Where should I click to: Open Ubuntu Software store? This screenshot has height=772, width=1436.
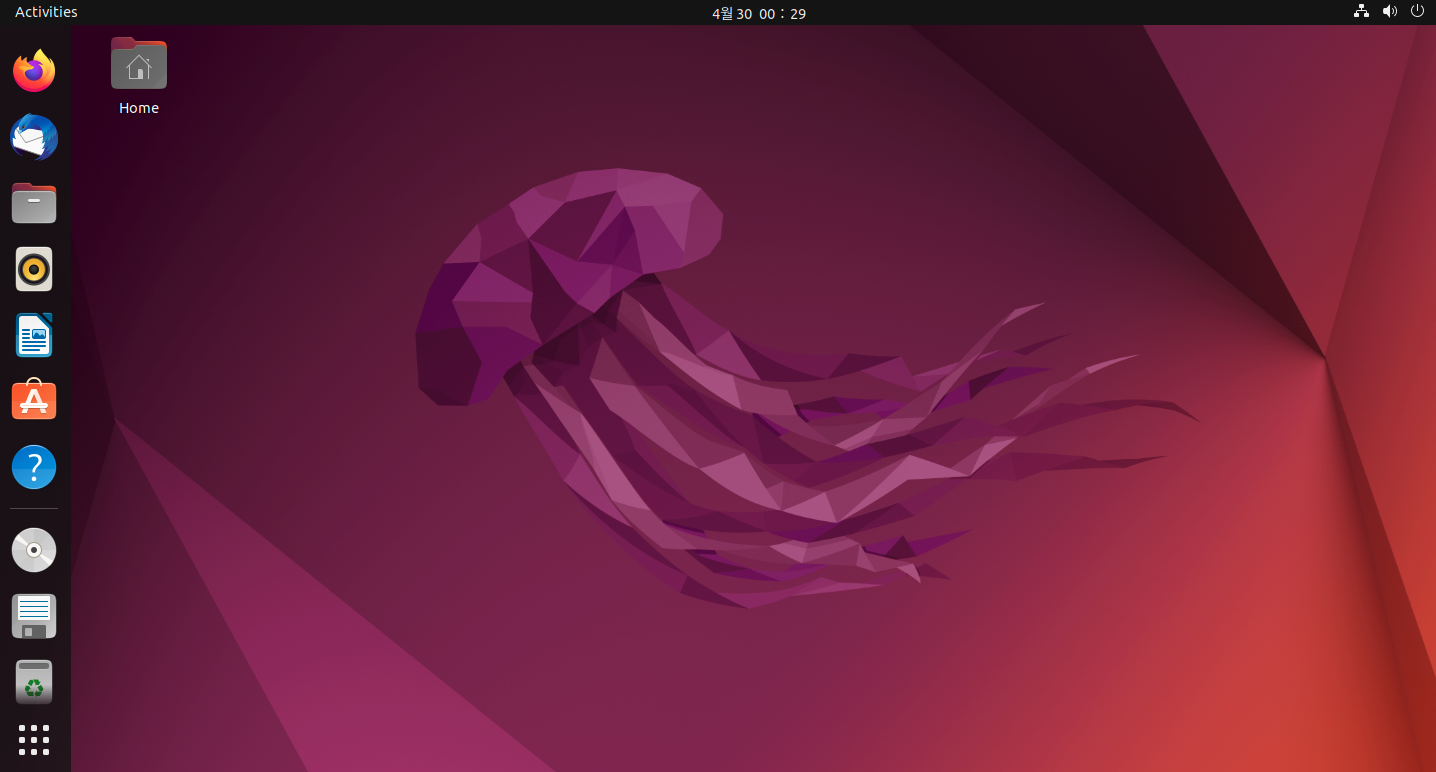34,400
